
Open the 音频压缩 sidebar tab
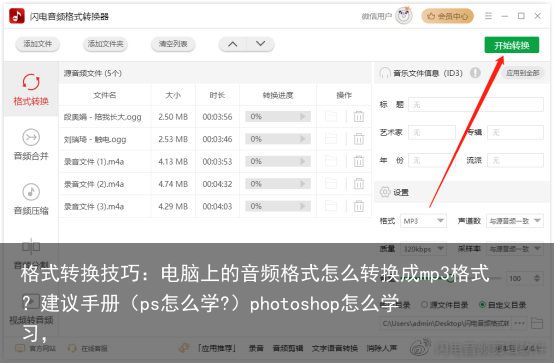tap(31, 199)
